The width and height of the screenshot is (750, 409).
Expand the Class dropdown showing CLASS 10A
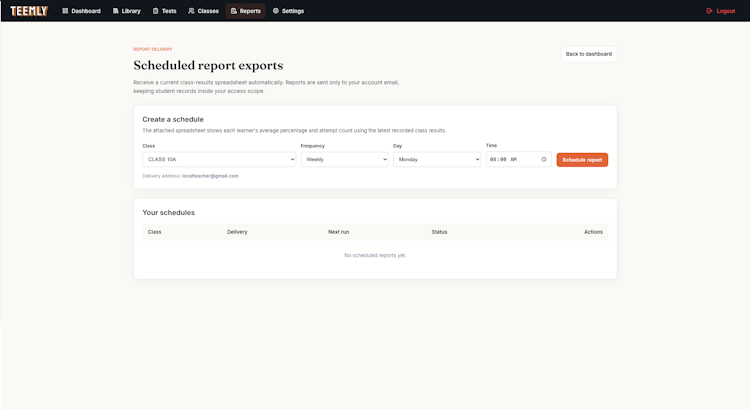tap(219, 159)
